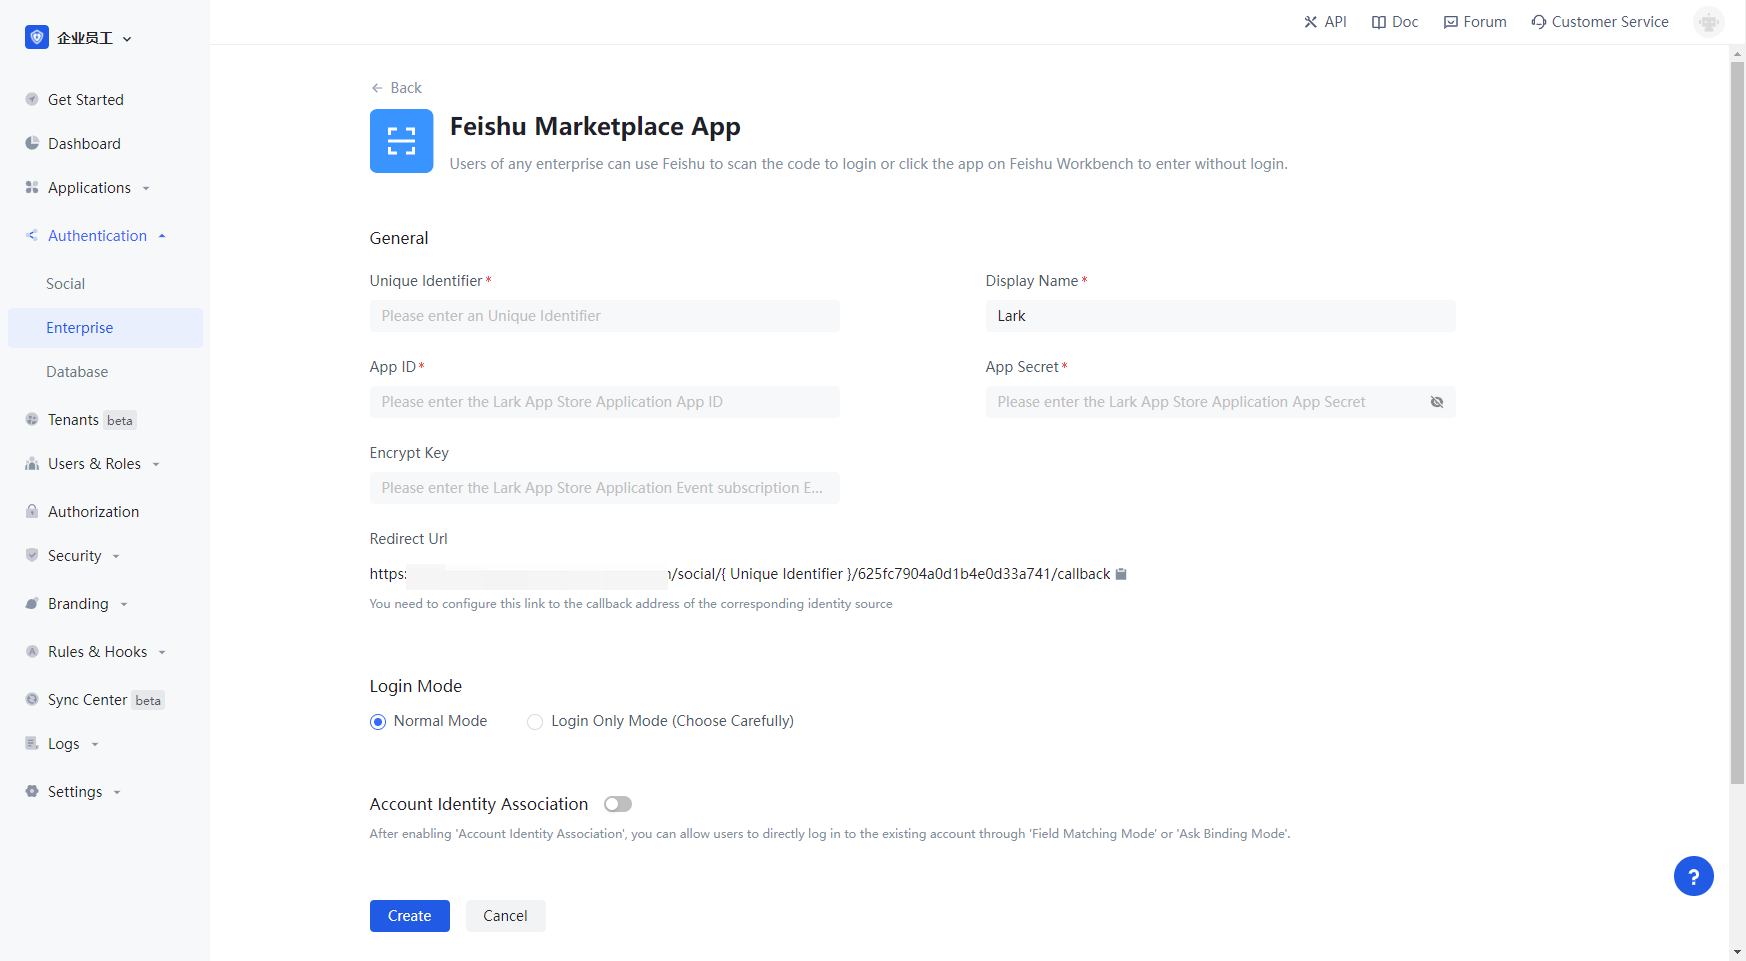Open the Database authentication tab

click(77, 371)
